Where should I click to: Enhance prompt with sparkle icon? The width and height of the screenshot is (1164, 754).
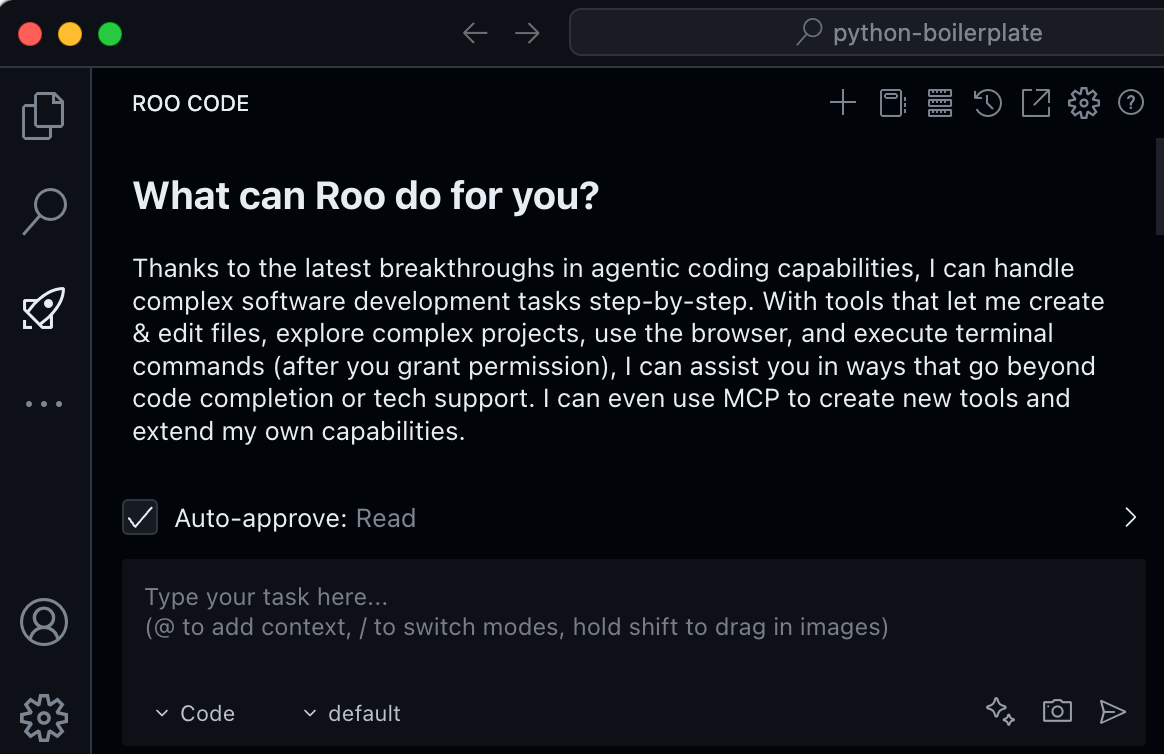(1000, 711)
